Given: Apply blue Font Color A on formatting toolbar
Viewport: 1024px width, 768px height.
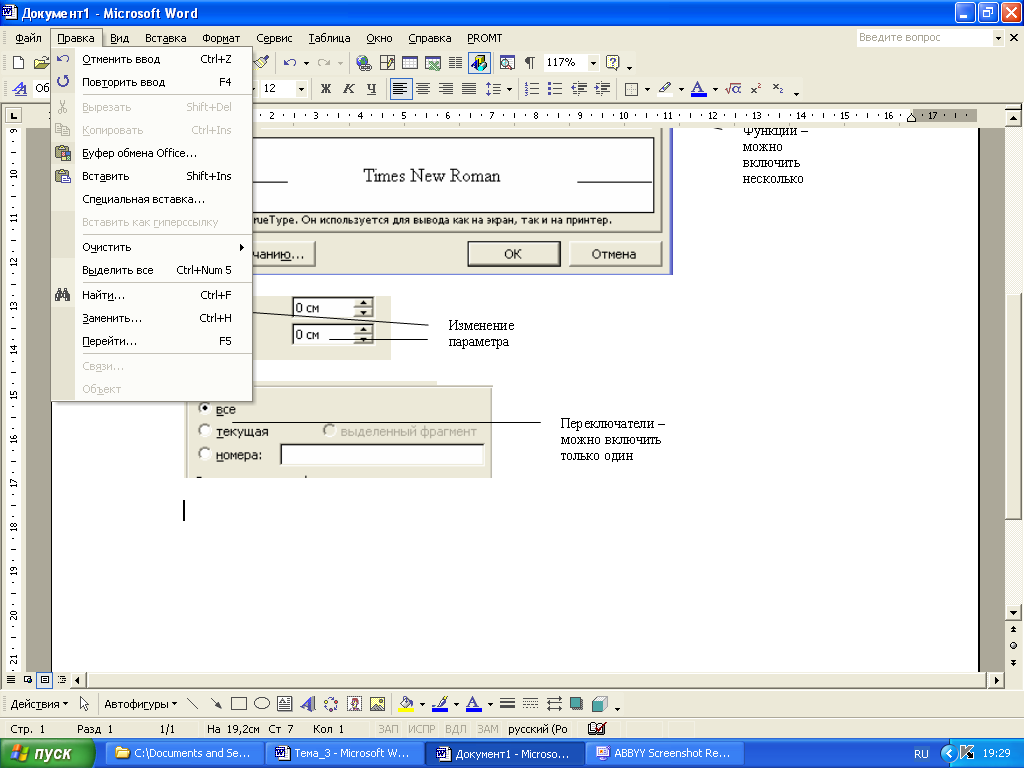Looking at the screenshot, I should (x=698, y=88).
